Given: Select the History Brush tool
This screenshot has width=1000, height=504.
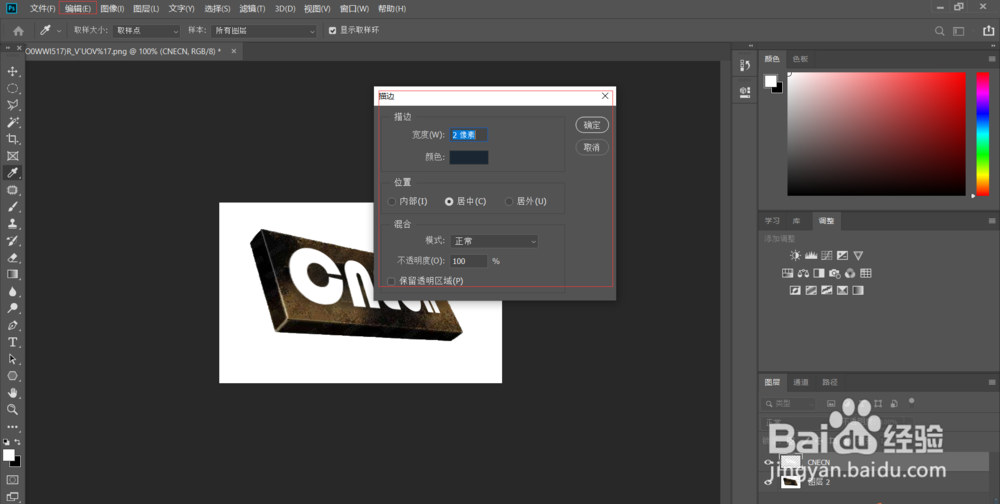Looking at the screenshot, I should pos(12,241).
